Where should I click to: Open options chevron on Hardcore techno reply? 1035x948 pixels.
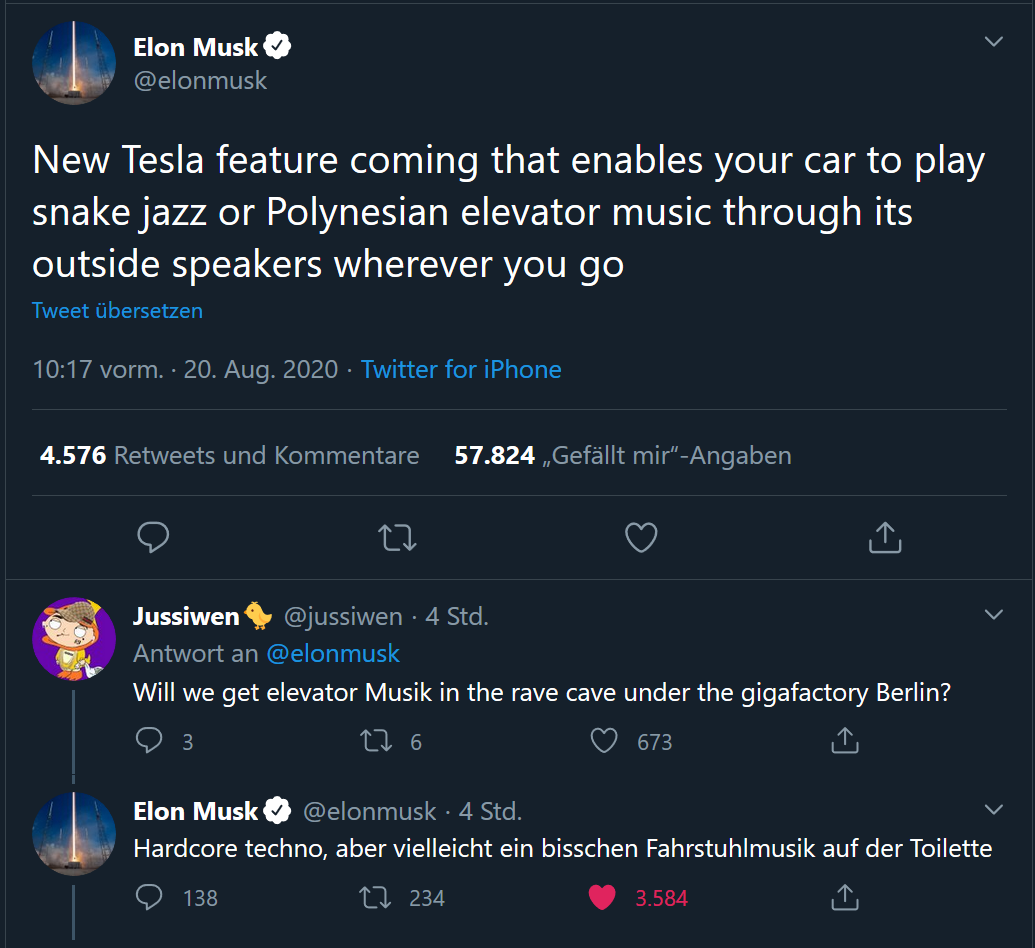(993, 809)
